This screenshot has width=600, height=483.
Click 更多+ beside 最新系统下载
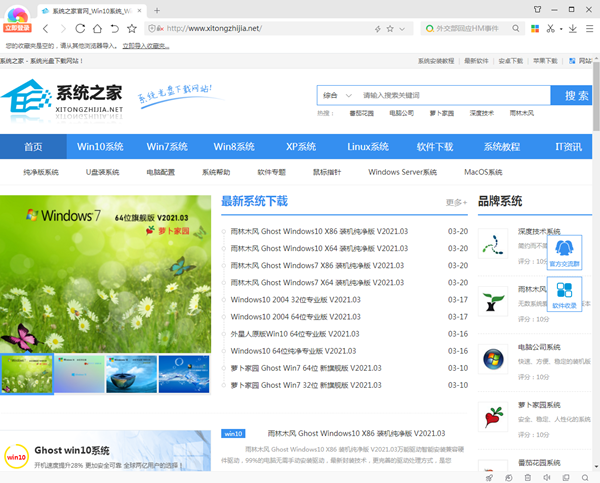click(x=457, y=202)
